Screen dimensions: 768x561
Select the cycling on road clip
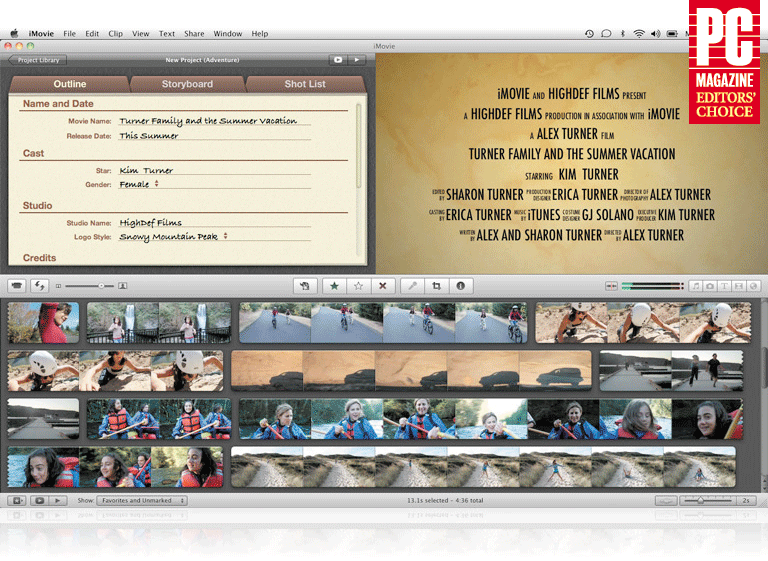383,322
